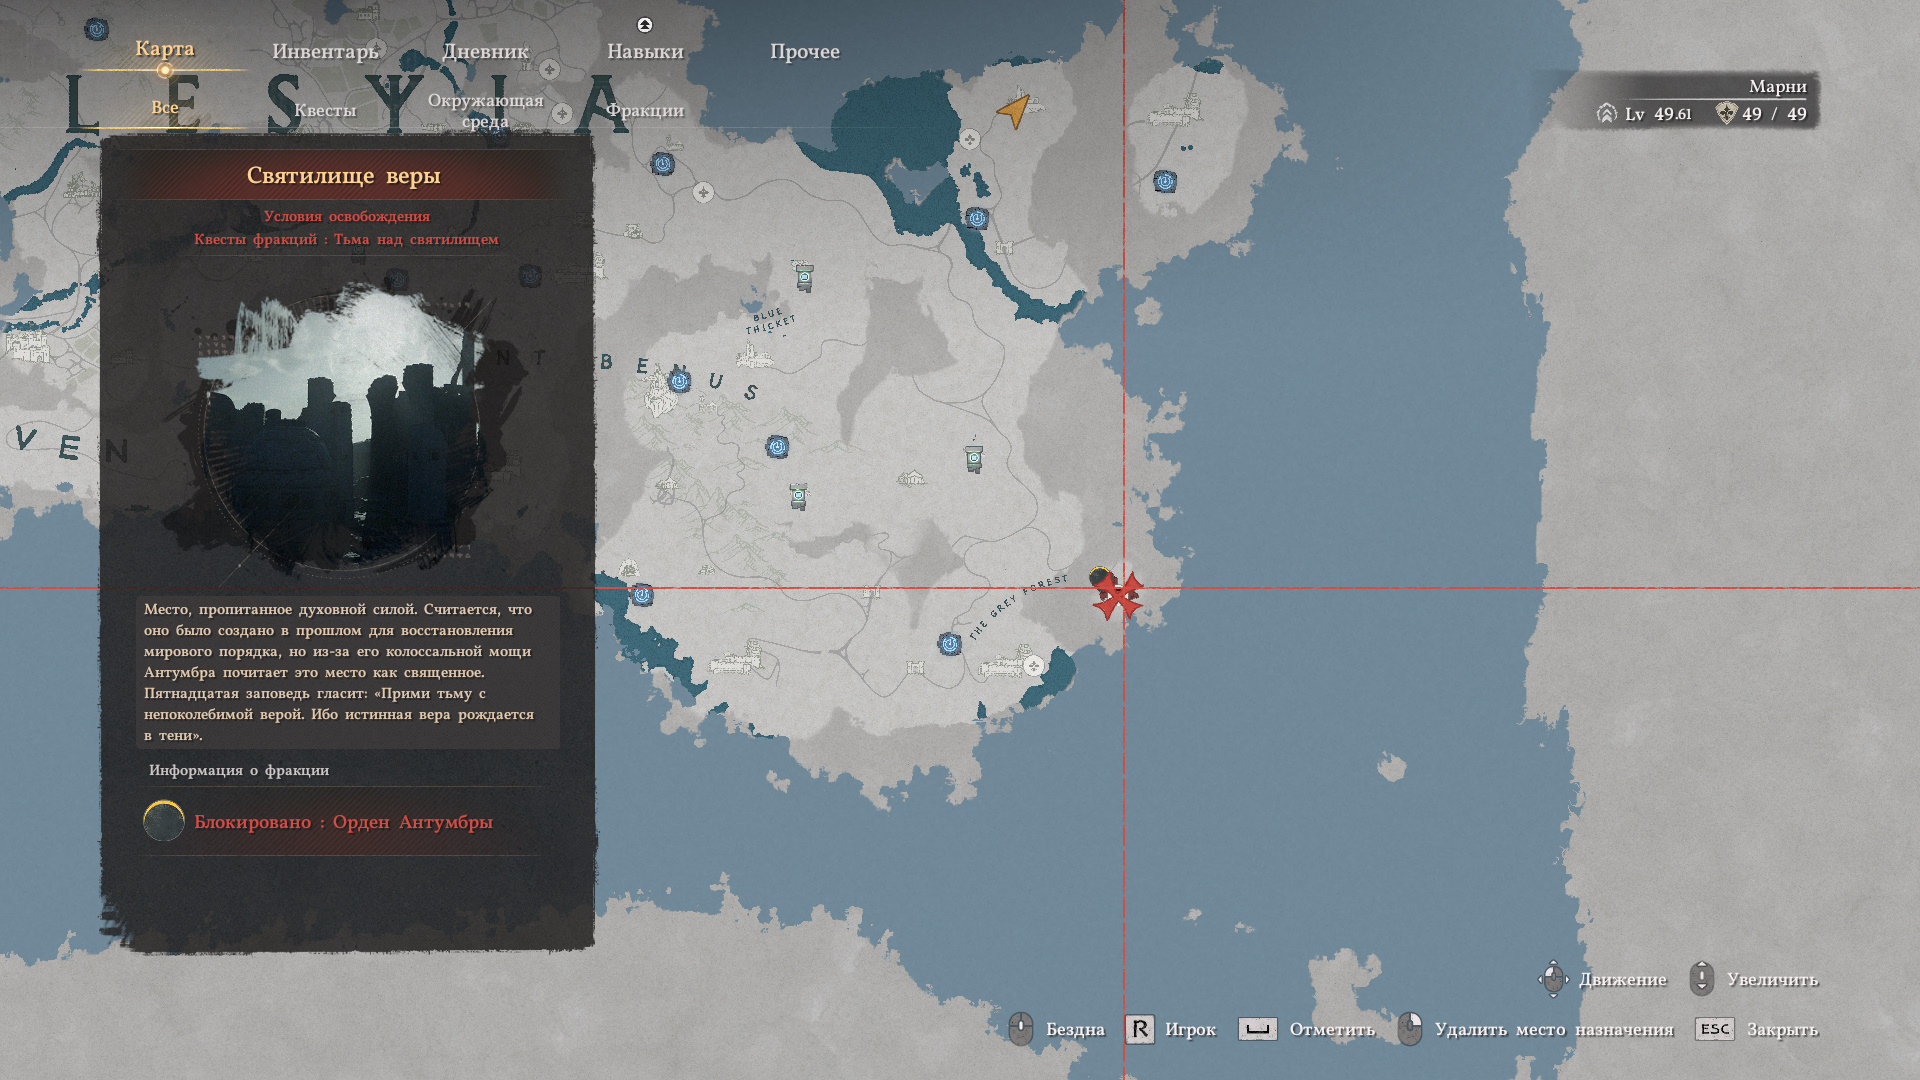Select the blue waypoint on west coast
Viewport: 1920px width, 1080px height.
[x=642, y=595]
